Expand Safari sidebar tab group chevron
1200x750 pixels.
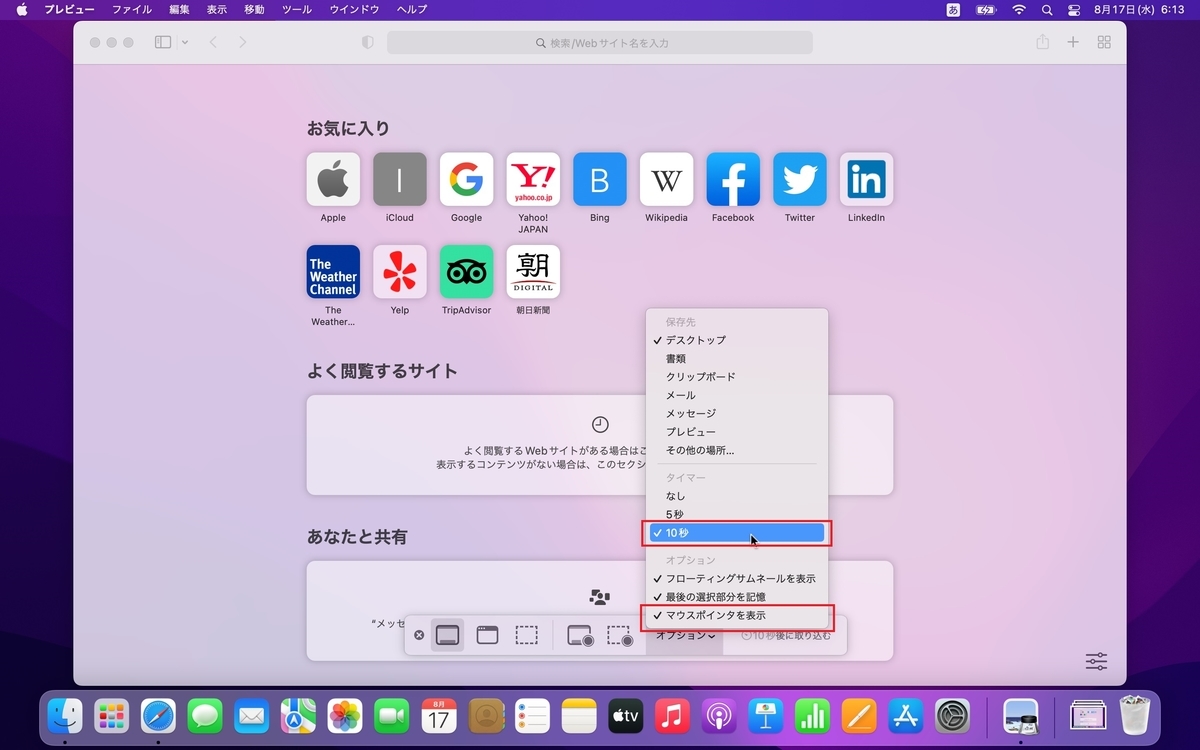click(185, 42)
